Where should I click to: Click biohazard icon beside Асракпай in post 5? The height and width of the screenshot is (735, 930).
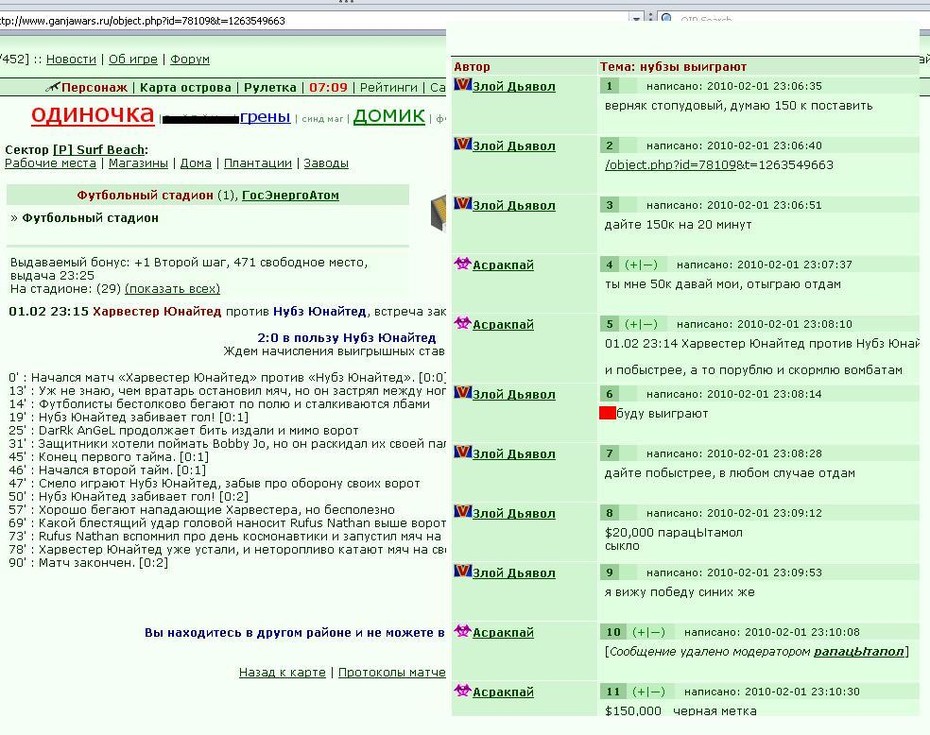point(463,323)
